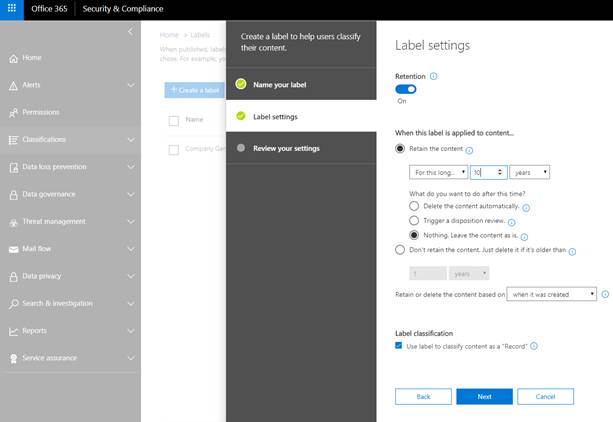The height and width of the screenshot is (422, 613).
Task: Select the 'Trigger a disposition review' option
Action: [x=414, y=220]
